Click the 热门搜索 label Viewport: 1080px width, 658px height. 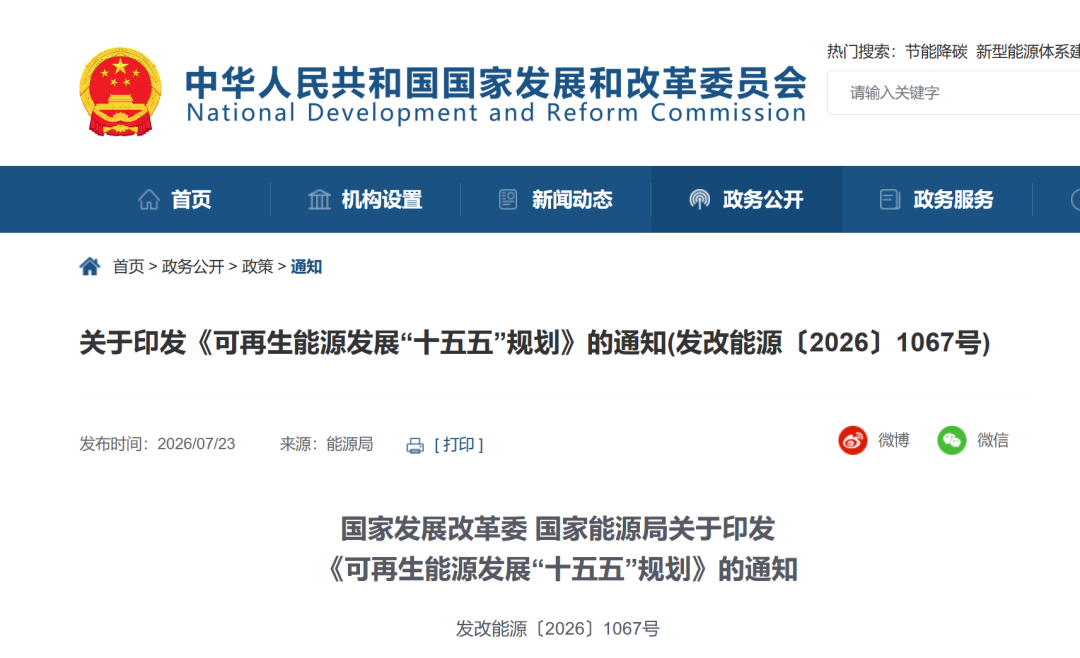click(x=861, y=52)
